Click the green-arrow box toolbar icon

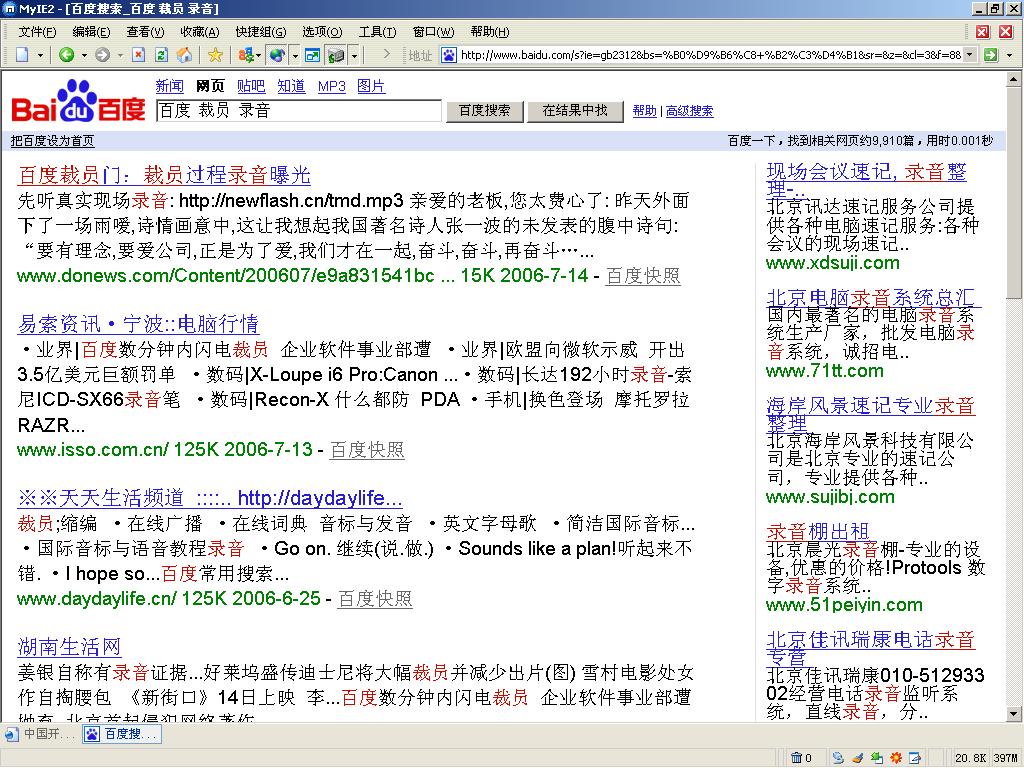(x=336, y=55)
